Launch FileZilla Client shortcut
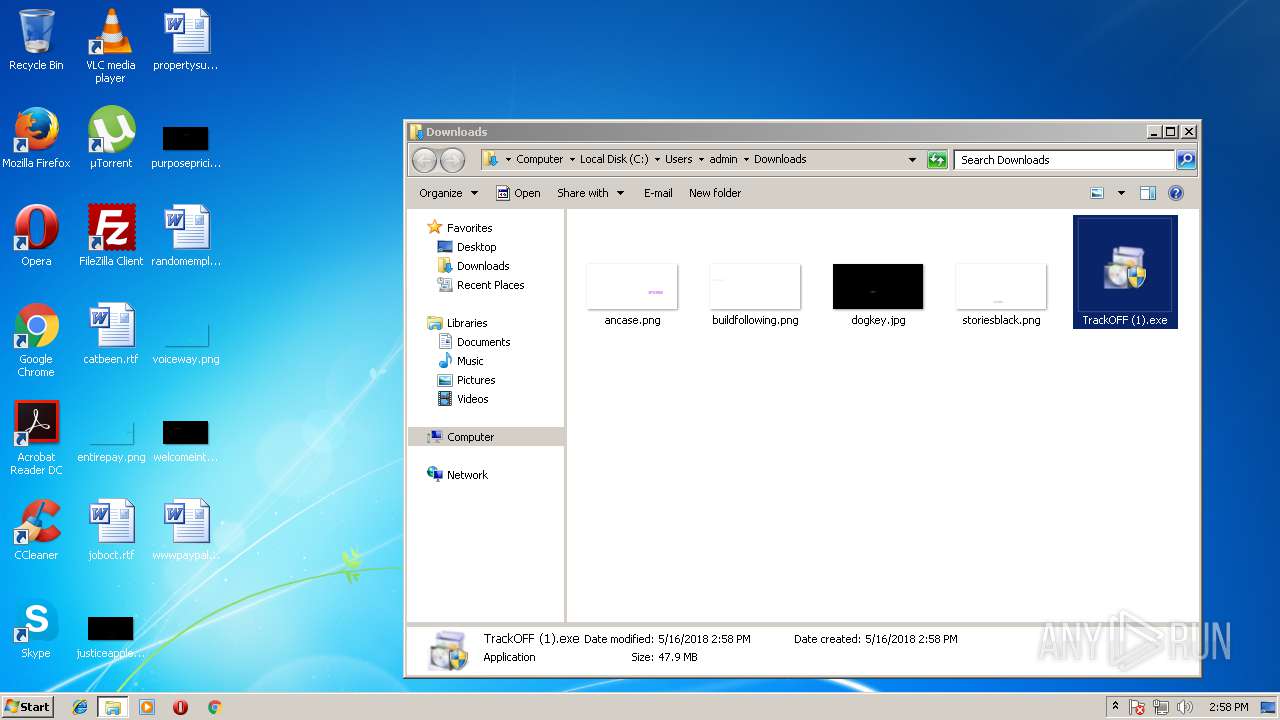This screenshot has height=720, width=1280. point(111,236)
